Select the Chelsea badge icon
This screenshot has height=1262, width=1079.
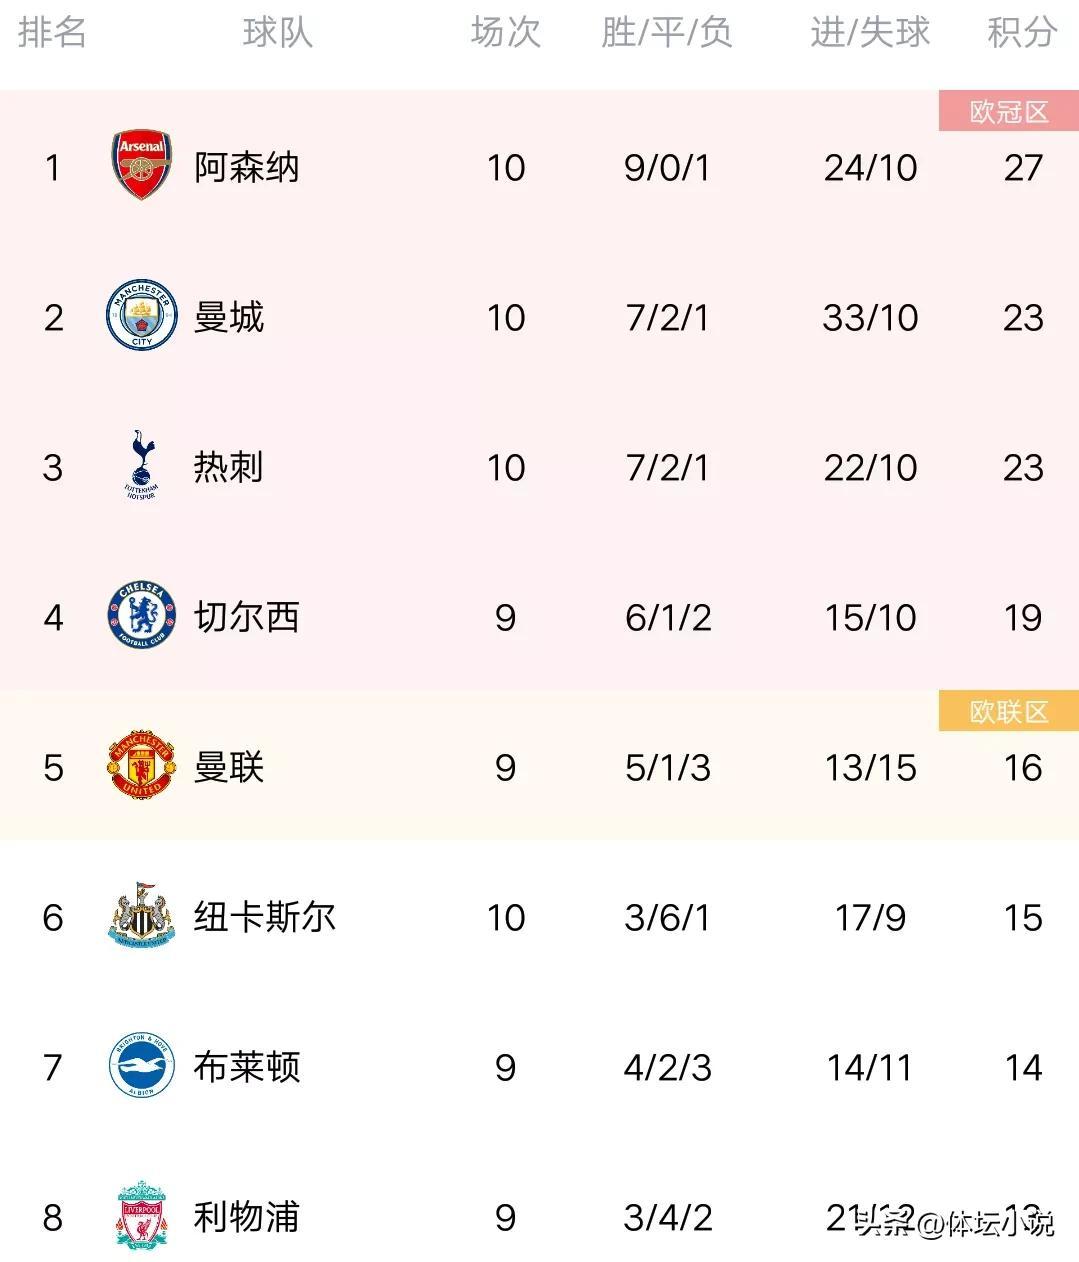[x=141, y=616]
